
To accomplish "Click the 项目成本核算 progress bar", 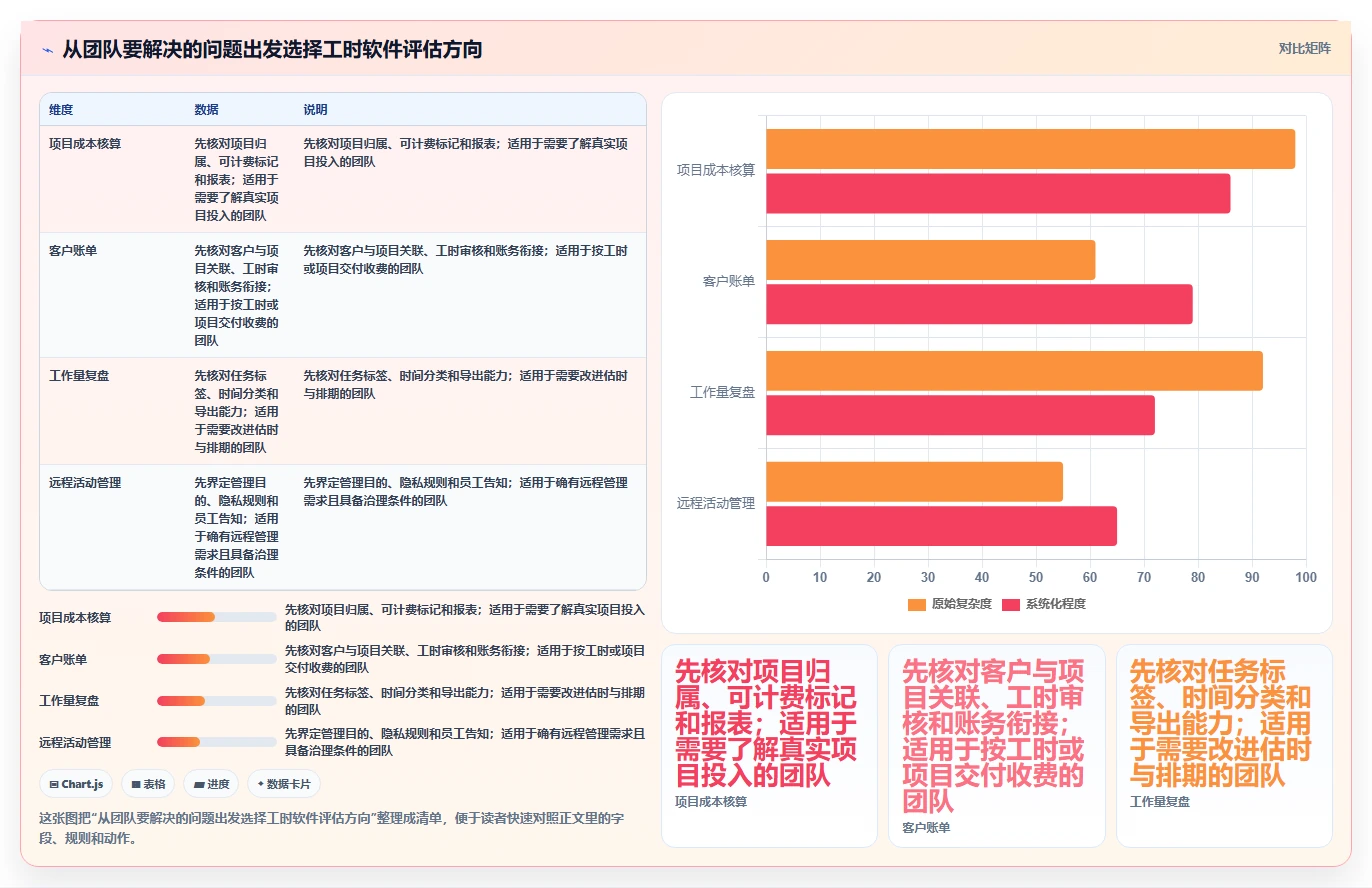I will coord(216,617).
